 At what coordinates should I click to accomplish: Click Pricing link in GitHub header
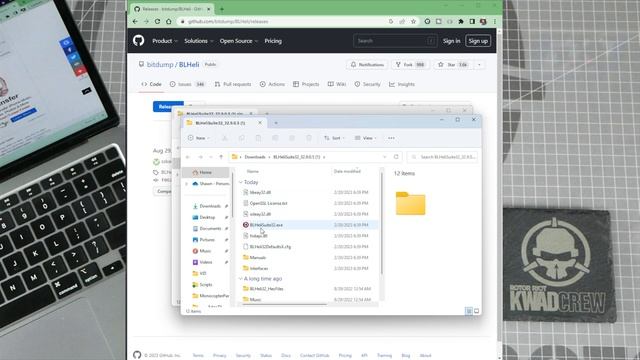pyautogui.click(x=273, y=41)
